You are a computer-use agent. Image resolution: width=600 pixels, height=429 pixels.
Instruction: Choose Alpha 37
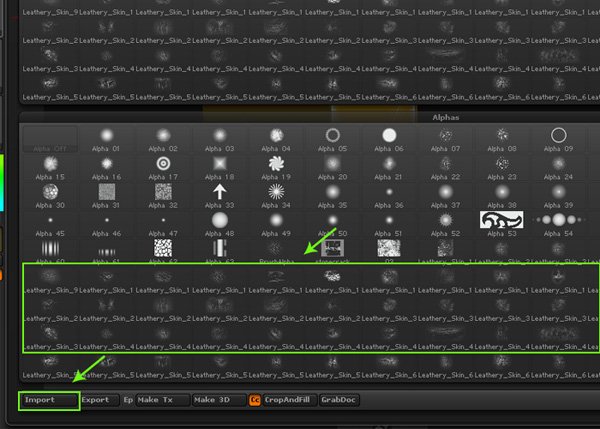445,197
